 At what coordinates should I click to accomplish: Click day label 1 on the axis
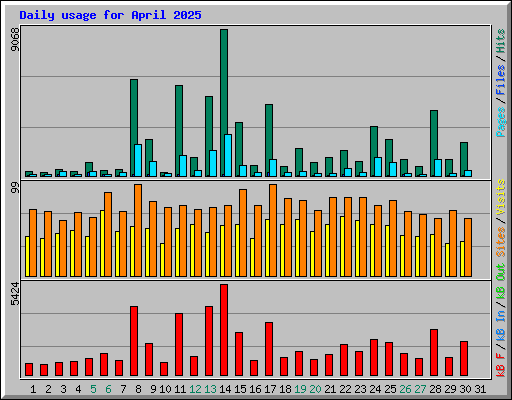pos(33,389)
